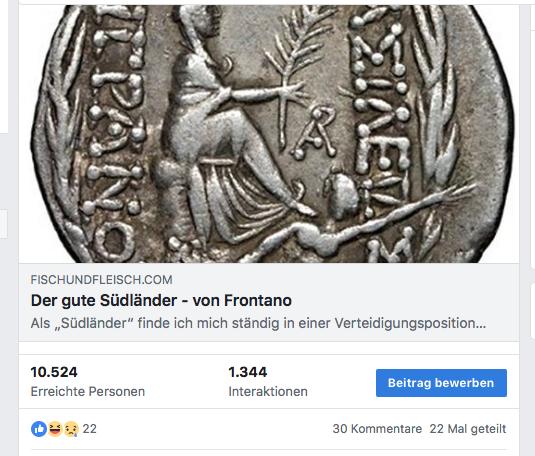Open the reactions count of 22
The image size is (535, 456).
coord(90,429)
